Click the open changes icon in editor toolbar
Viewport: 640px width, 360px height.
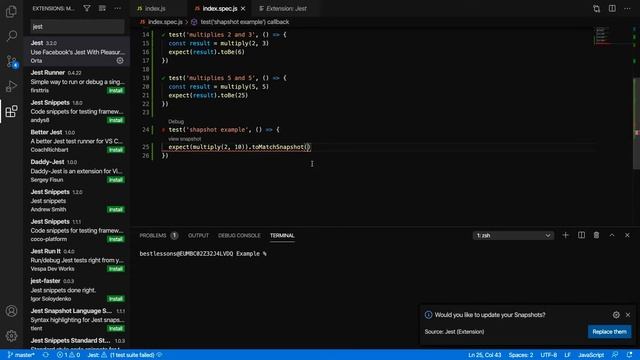tap(596, 8)
